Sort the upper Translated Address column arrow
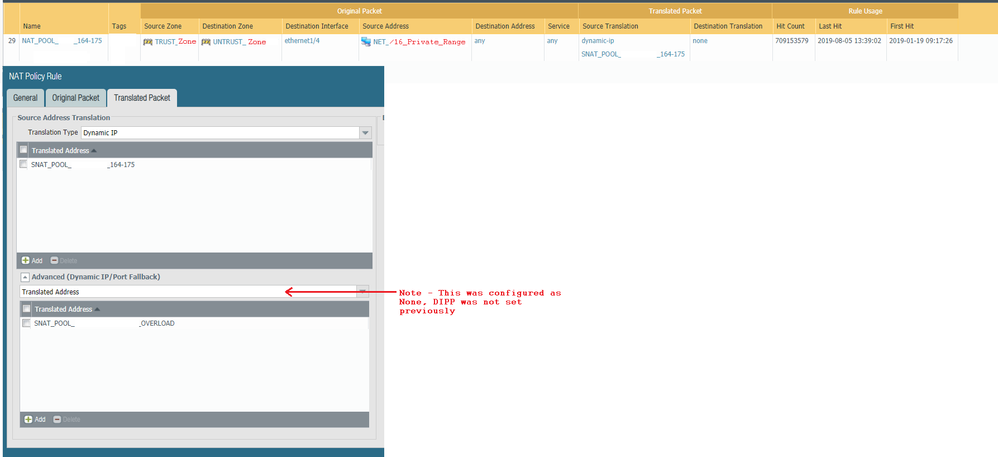 [x=93, y=150]
